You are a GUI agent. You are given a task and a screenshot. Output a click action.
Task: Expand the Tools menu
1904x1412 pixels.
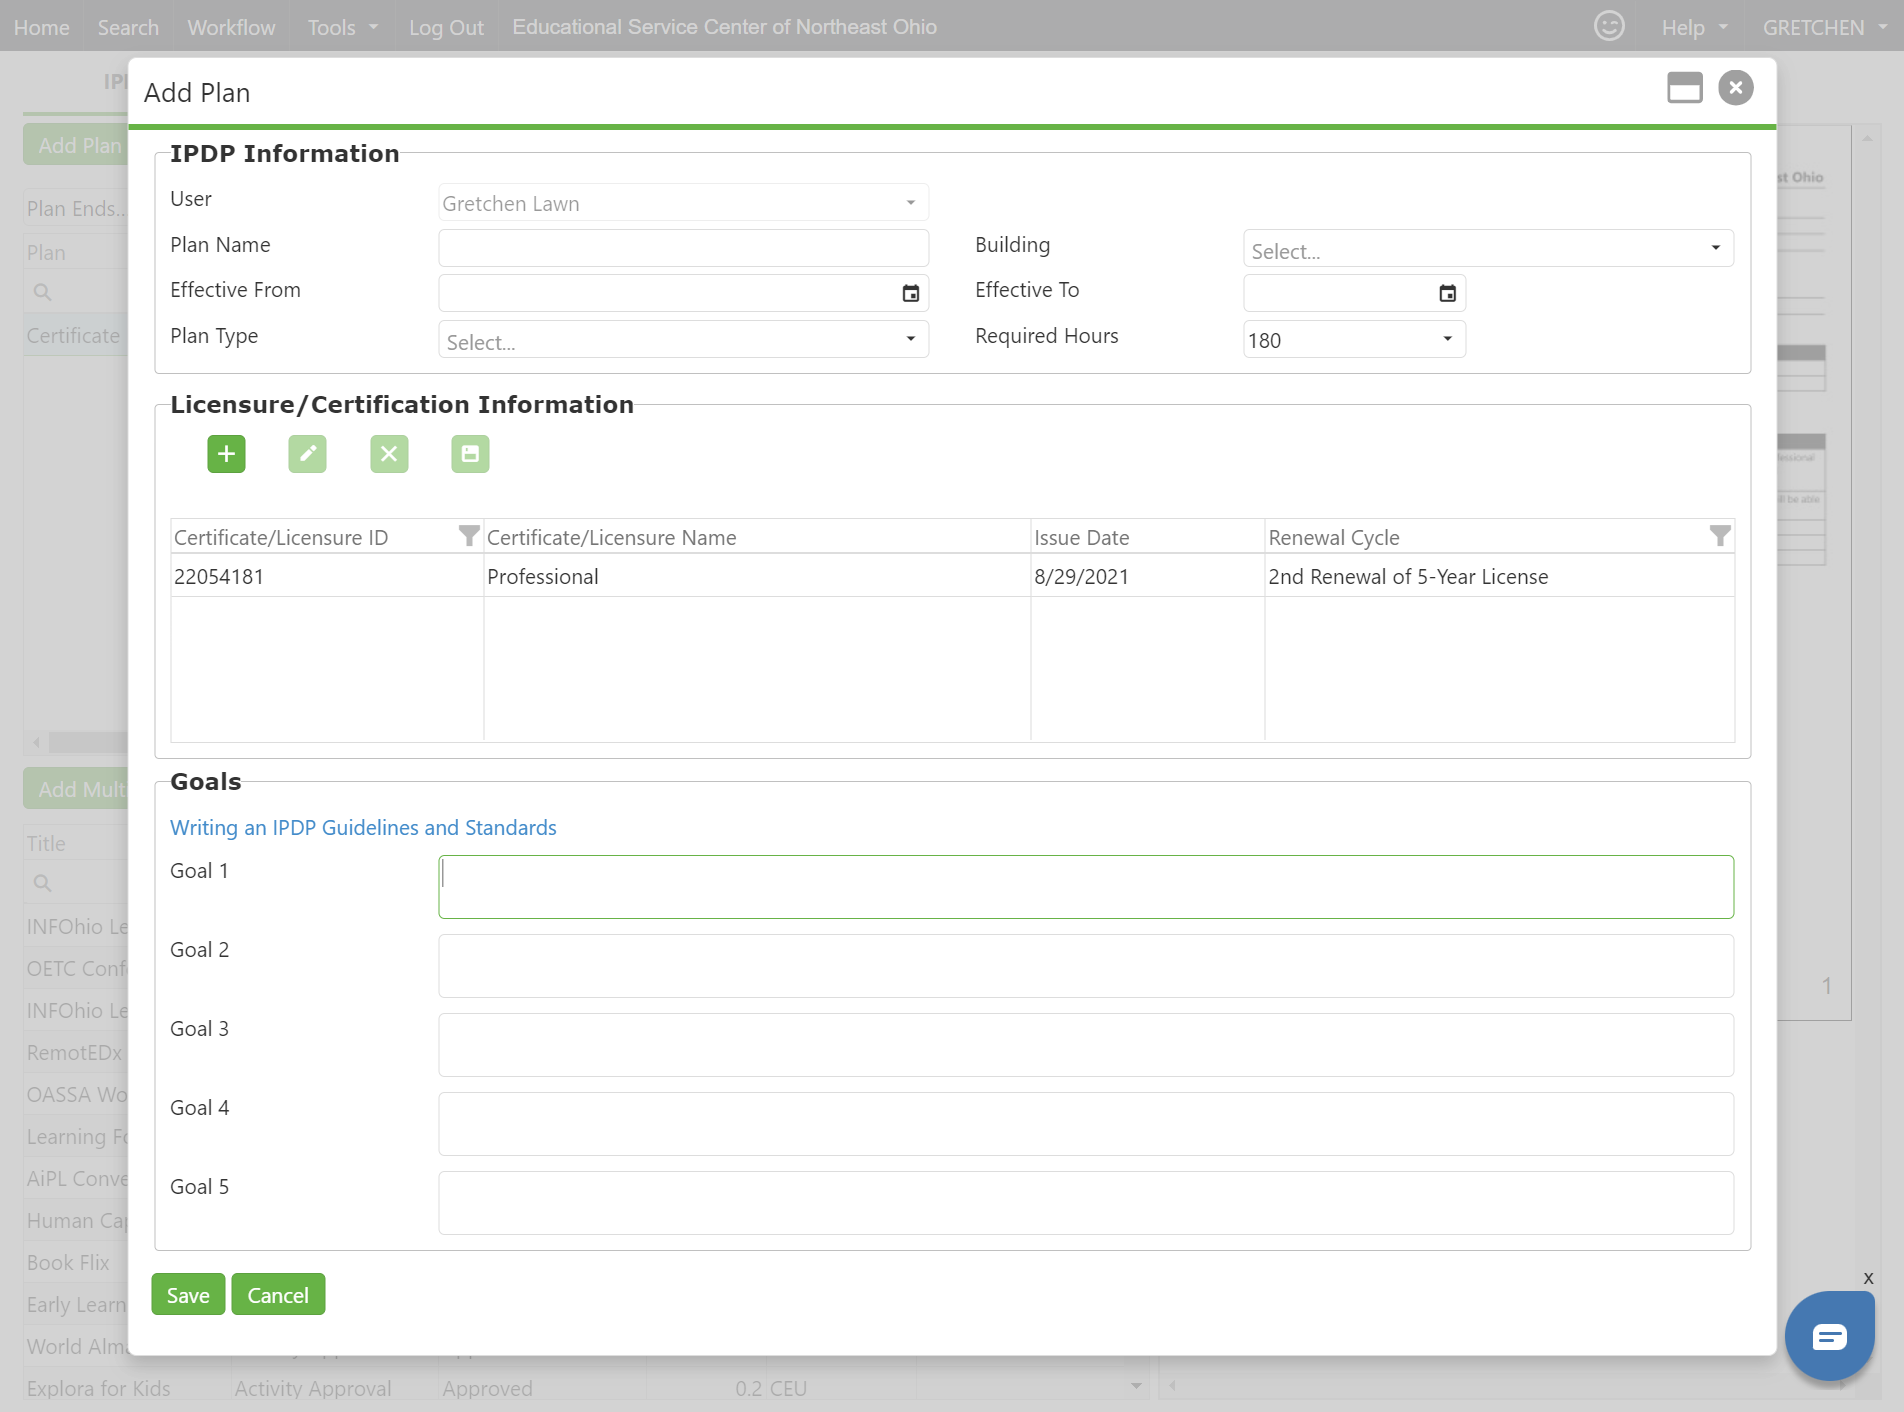[x=342, y=27]
